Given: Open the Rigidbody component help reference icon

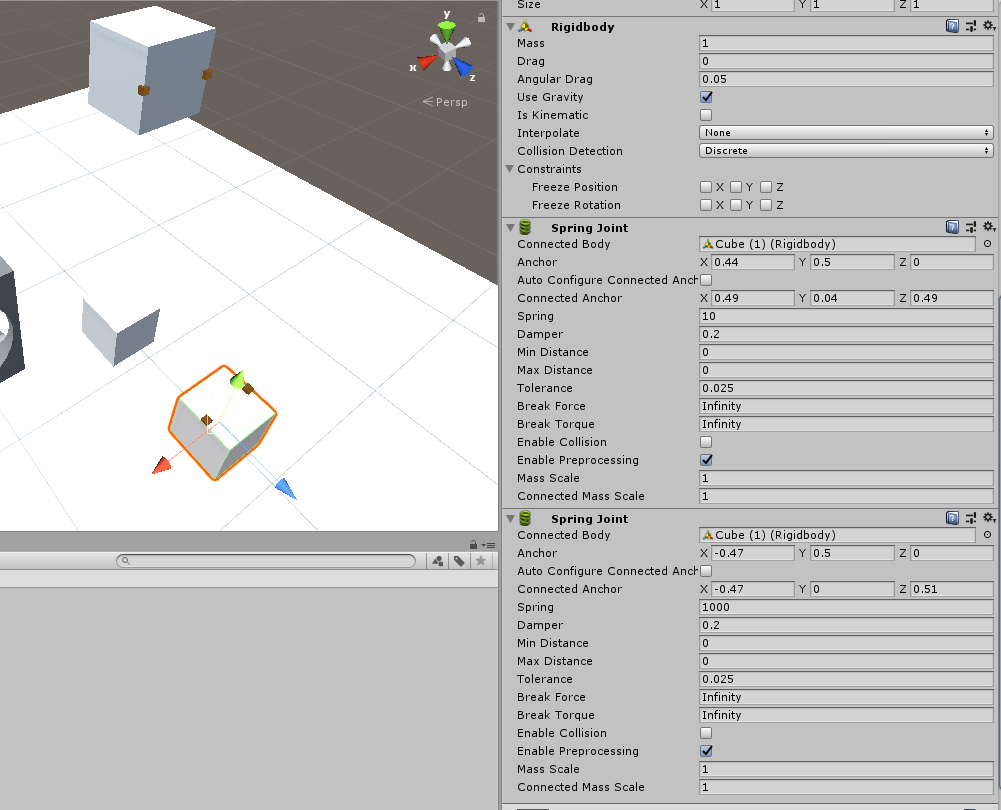Looking at the screenshot, I should click(x=953, y=27).
